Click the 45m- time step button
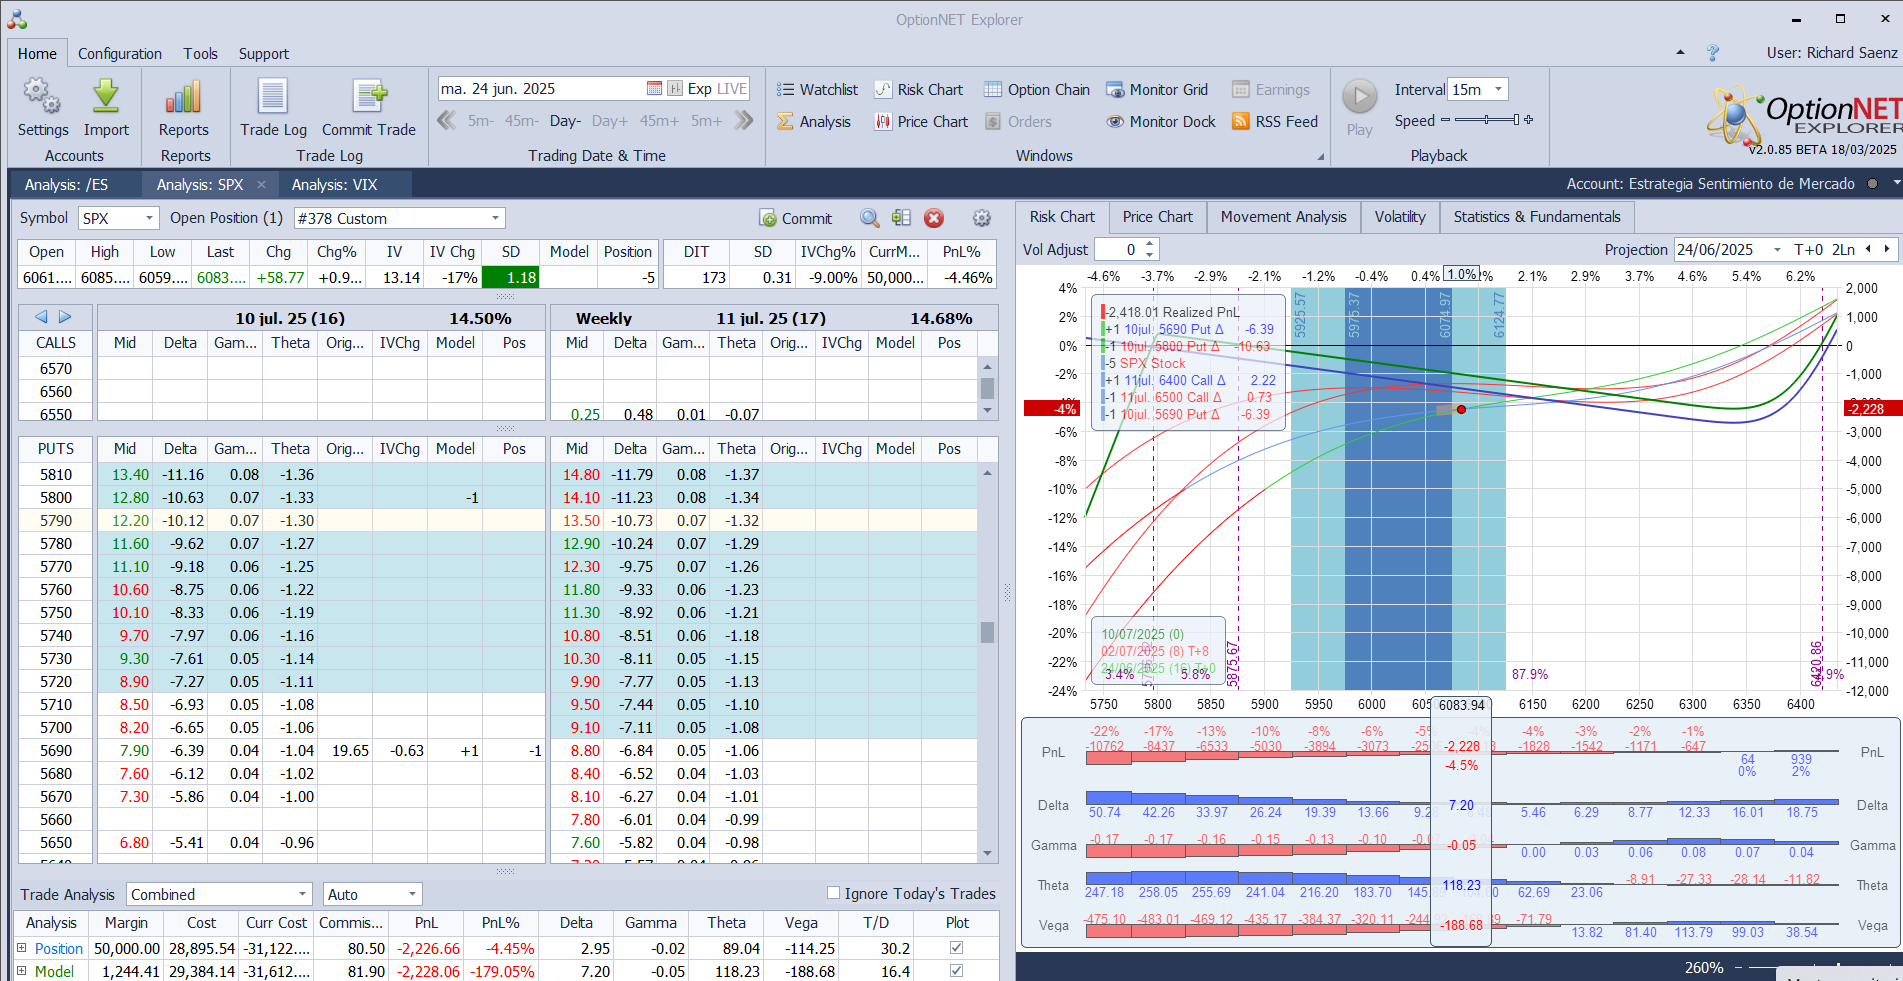 point(521,121)
